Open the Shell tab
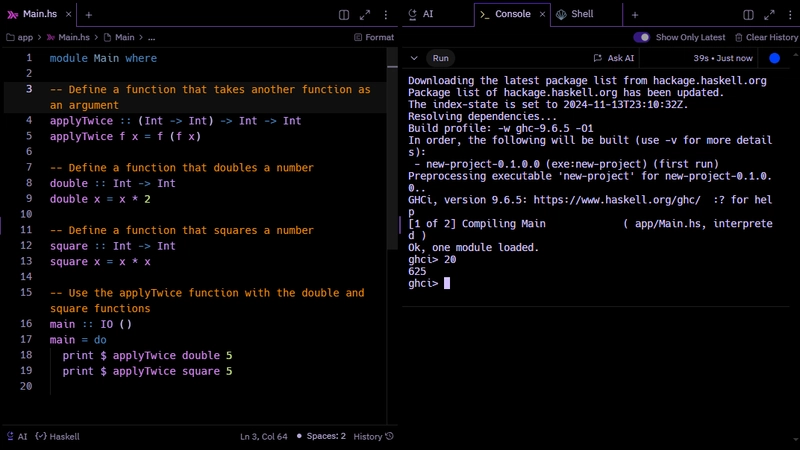 tap(575, 14)
